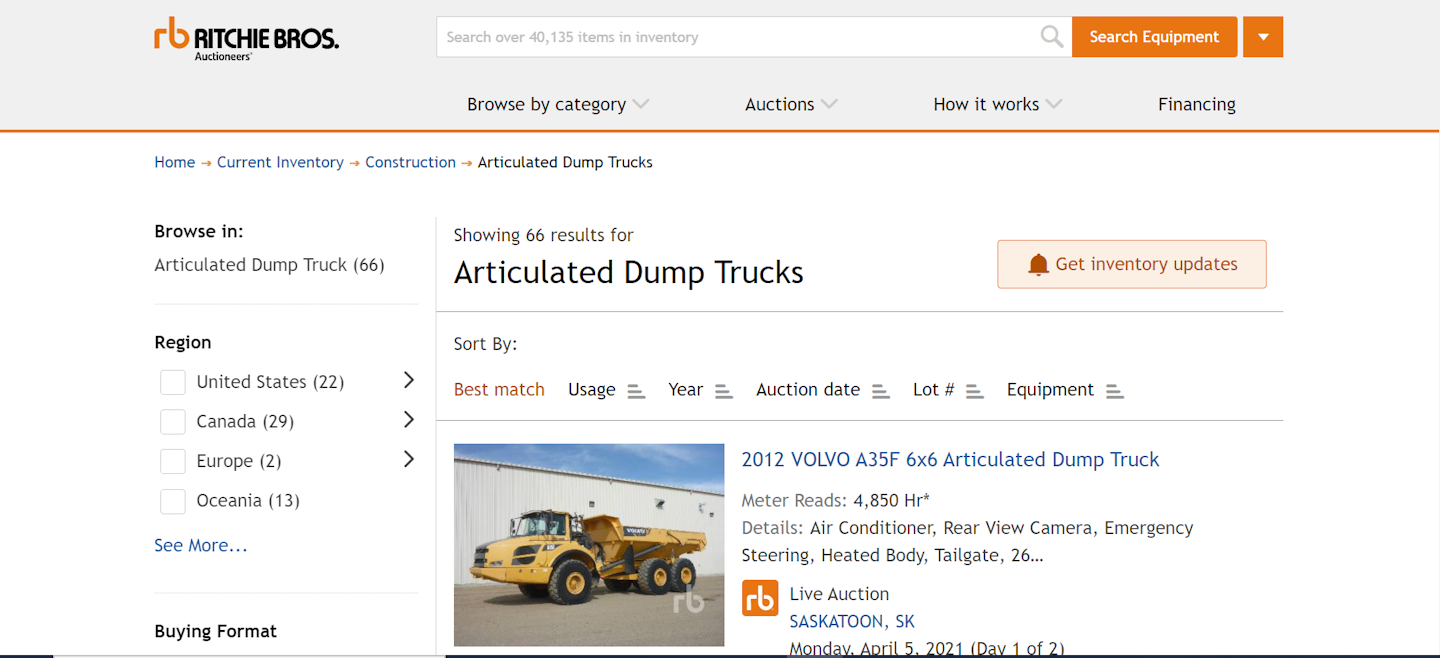
Task: Open the Volvo dump truck photo thumbnail
Action: pyautogui.click(x=589, y=545)
